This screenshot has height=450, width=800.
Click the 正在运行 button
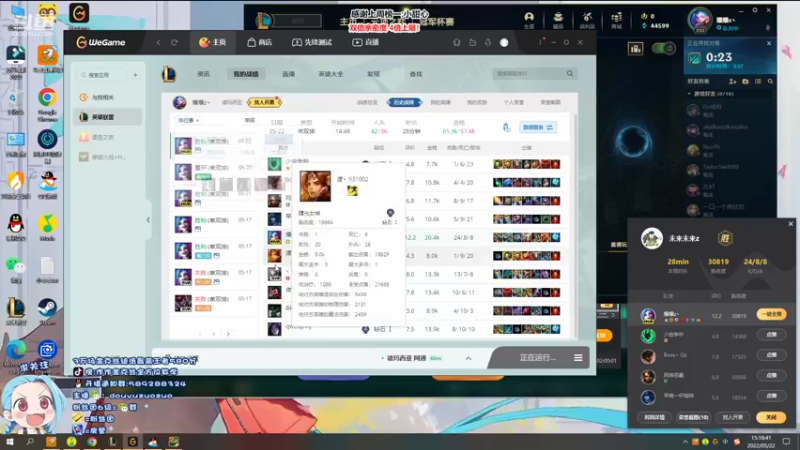pyautogui.click(x=538, y=358)
